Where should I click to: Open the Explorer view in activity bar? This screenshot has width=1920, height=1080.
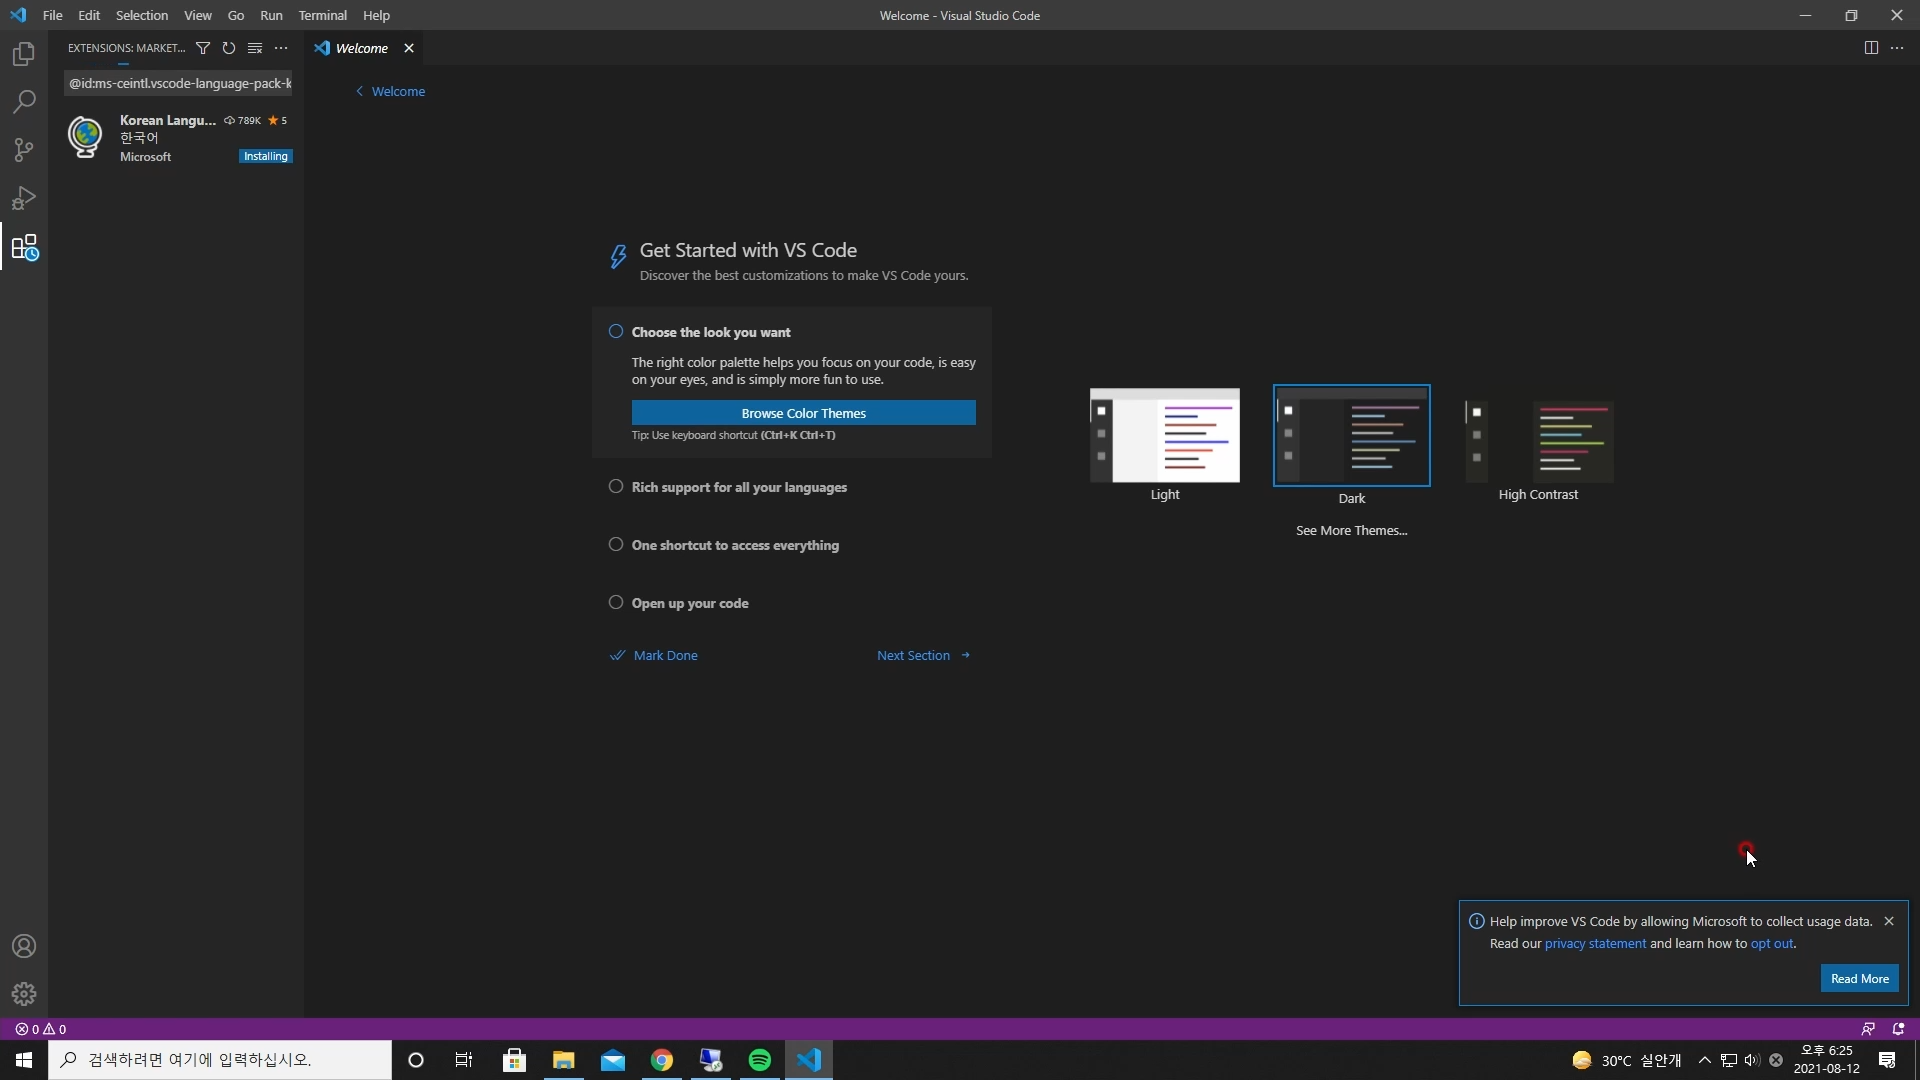24,54
